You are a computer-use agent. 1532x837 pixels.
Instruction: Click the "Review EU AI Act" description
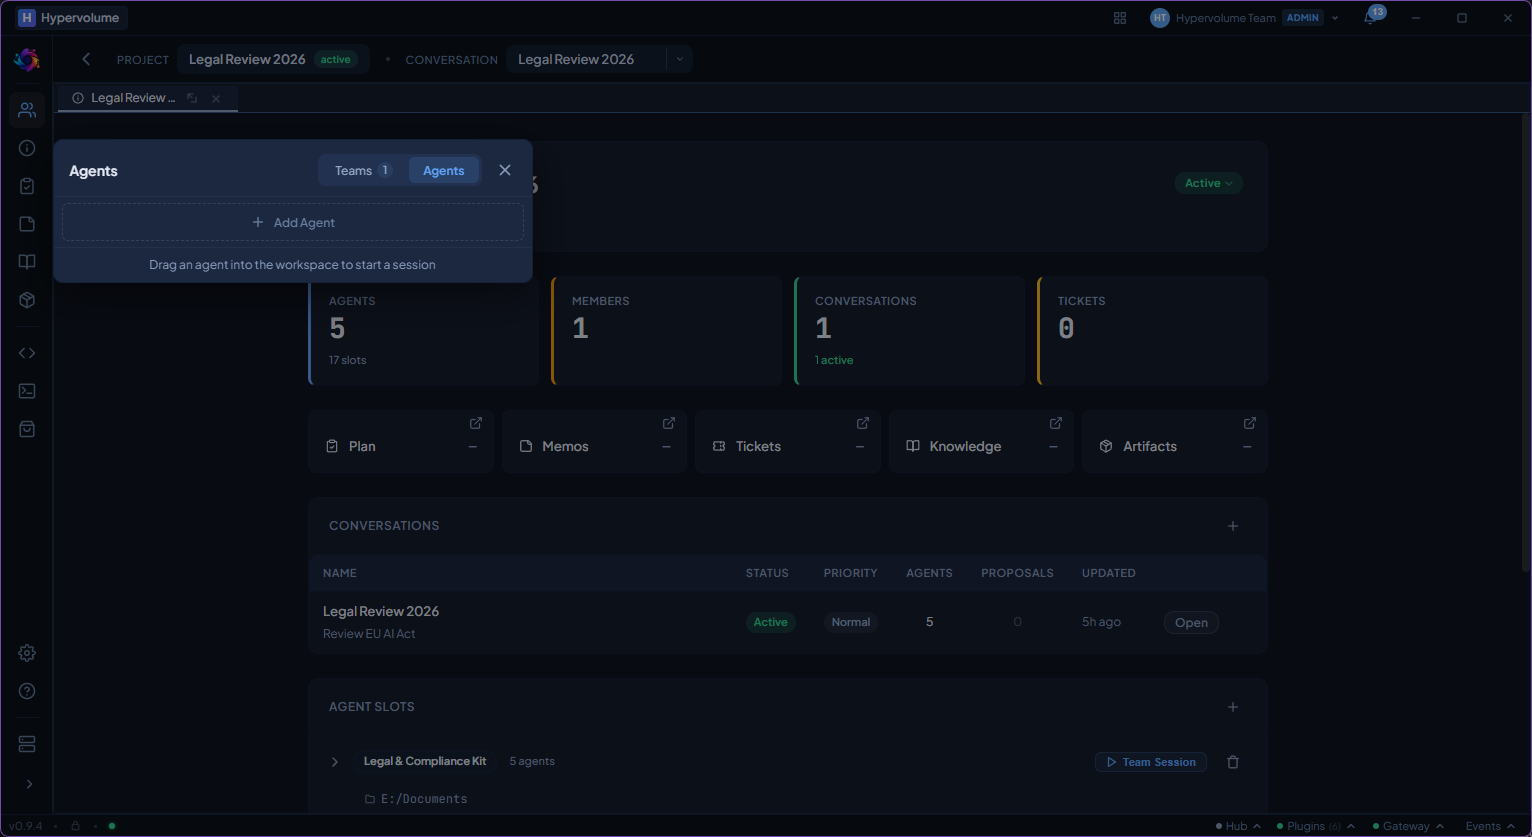(x=369, y=634)
